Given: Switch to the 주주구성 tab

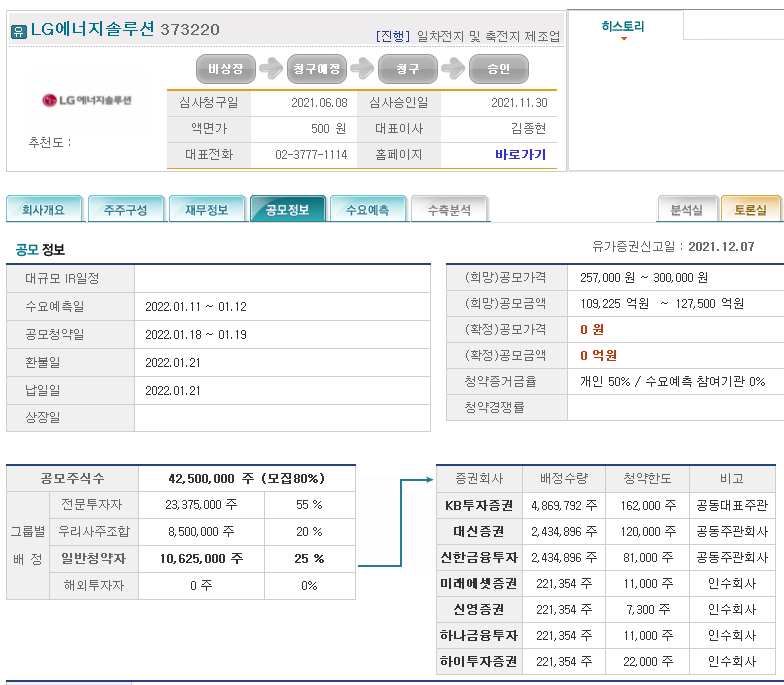Looking at the screenshot, I should point(126,209).
